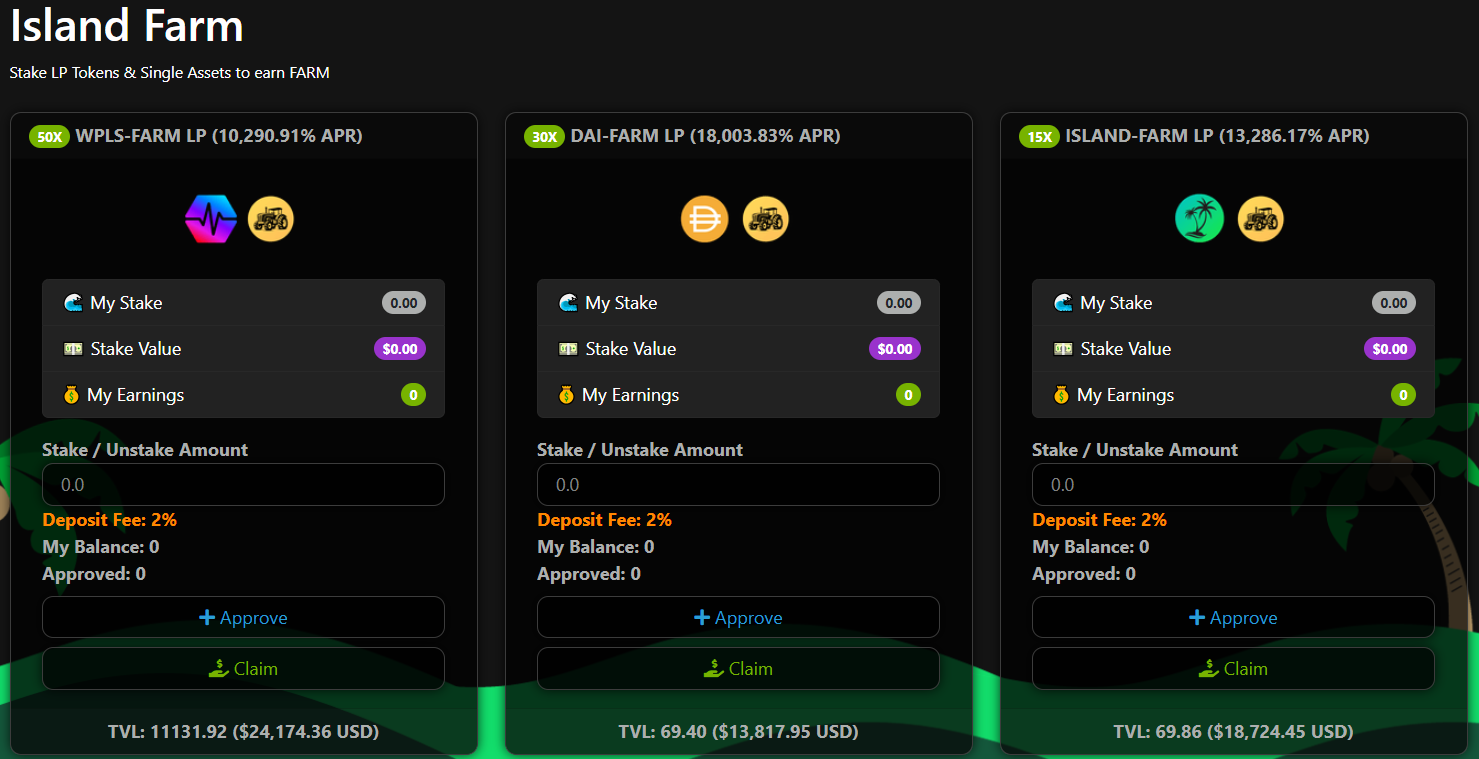Click the stake amount field on DAI-FARM card
The image size is (1479, 759).
click(738, 484)
